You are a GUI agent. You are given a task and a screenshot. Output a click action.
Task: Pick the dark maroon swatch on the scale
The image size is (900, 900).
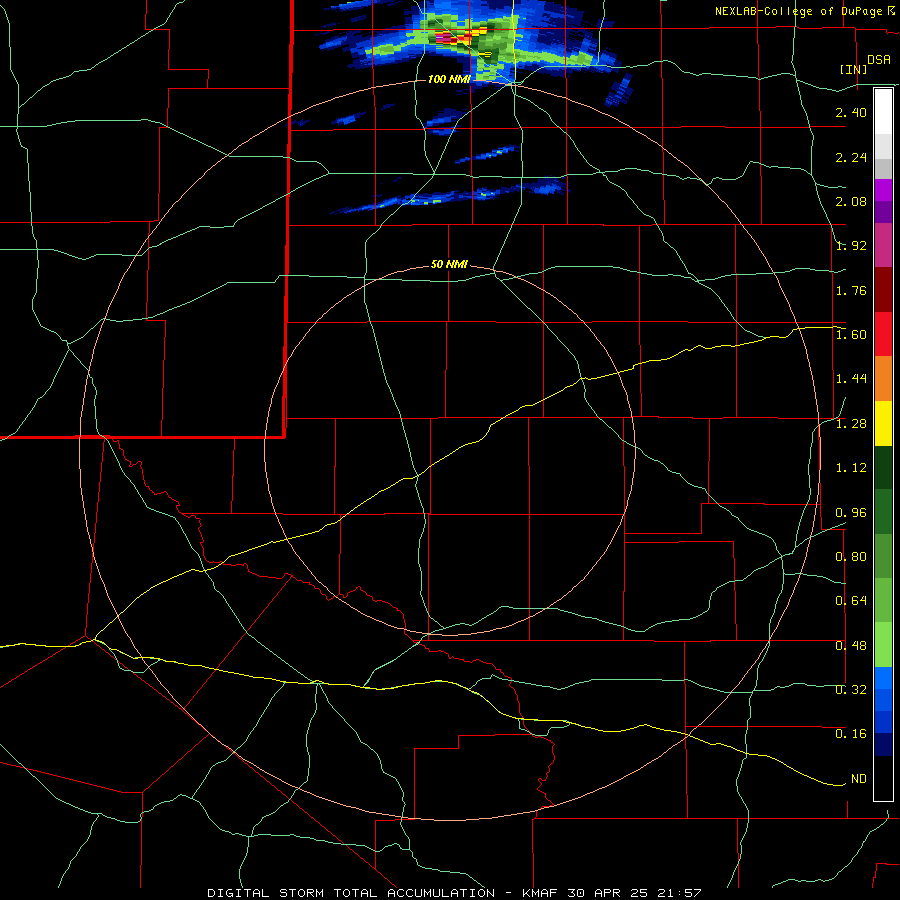click(883, 290)
